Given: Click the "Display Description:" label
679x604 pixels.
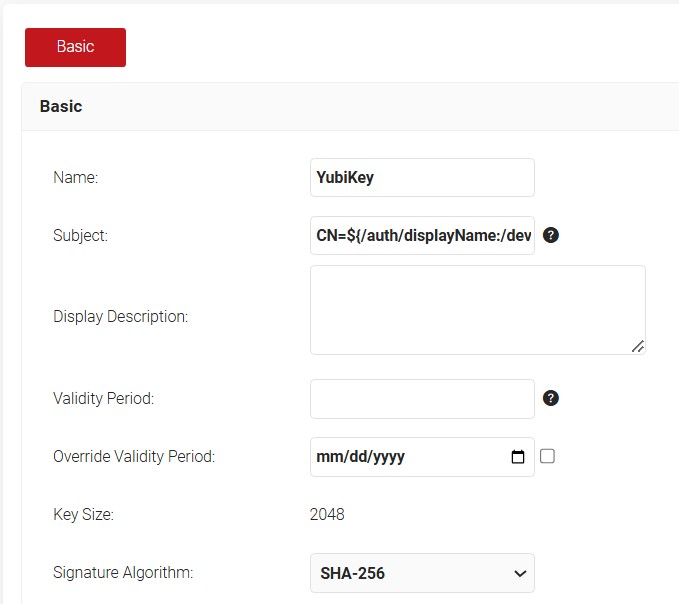Looking at the screenshot, I should (120, 316).
